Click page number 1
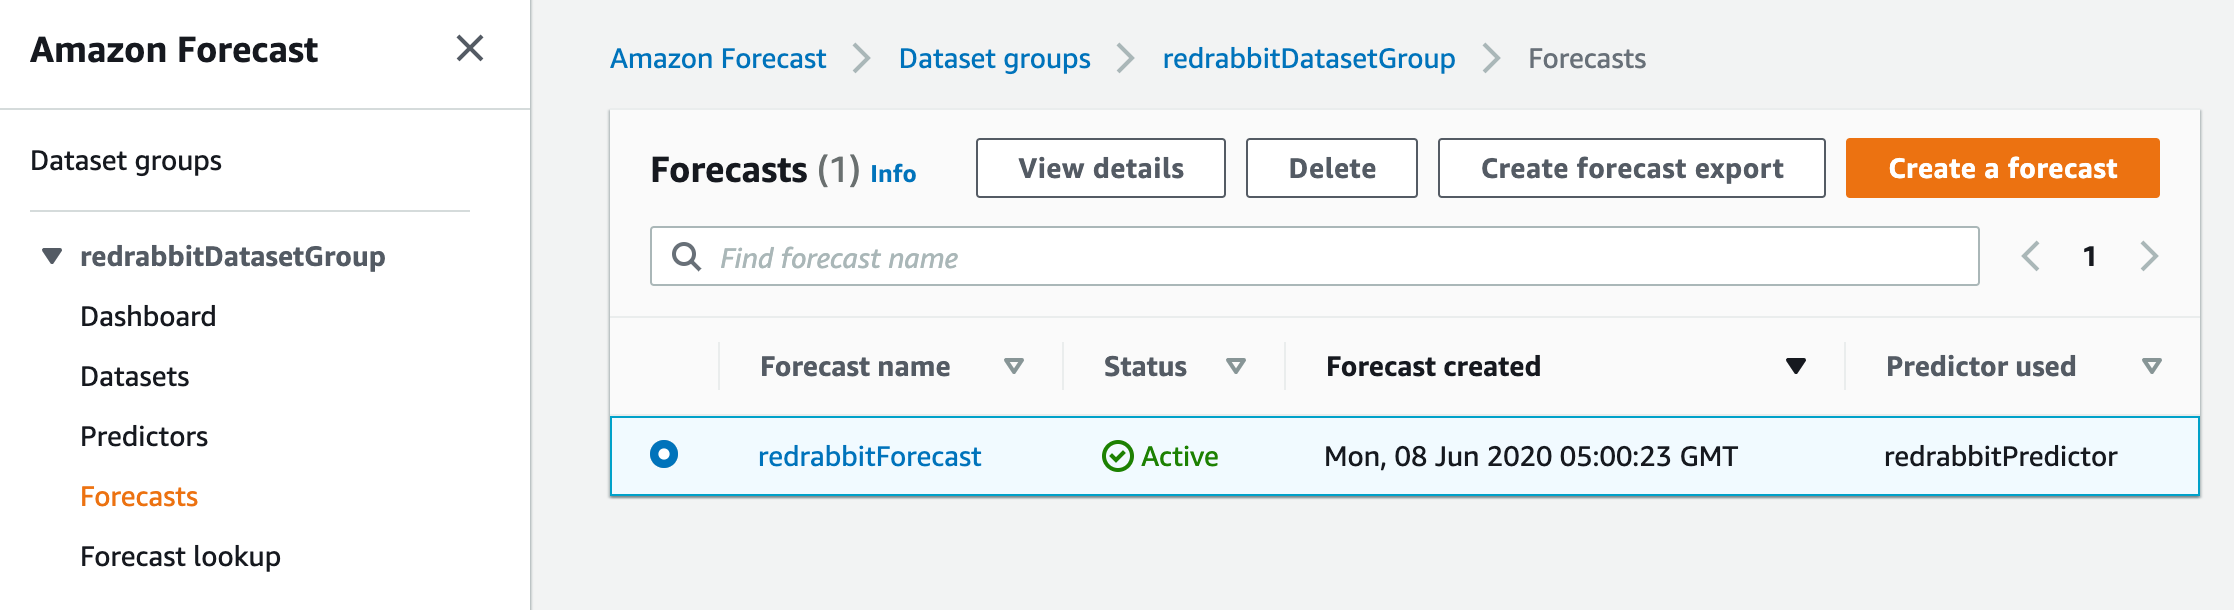Screen dimensions: 2234x610 click(2089, 257)
